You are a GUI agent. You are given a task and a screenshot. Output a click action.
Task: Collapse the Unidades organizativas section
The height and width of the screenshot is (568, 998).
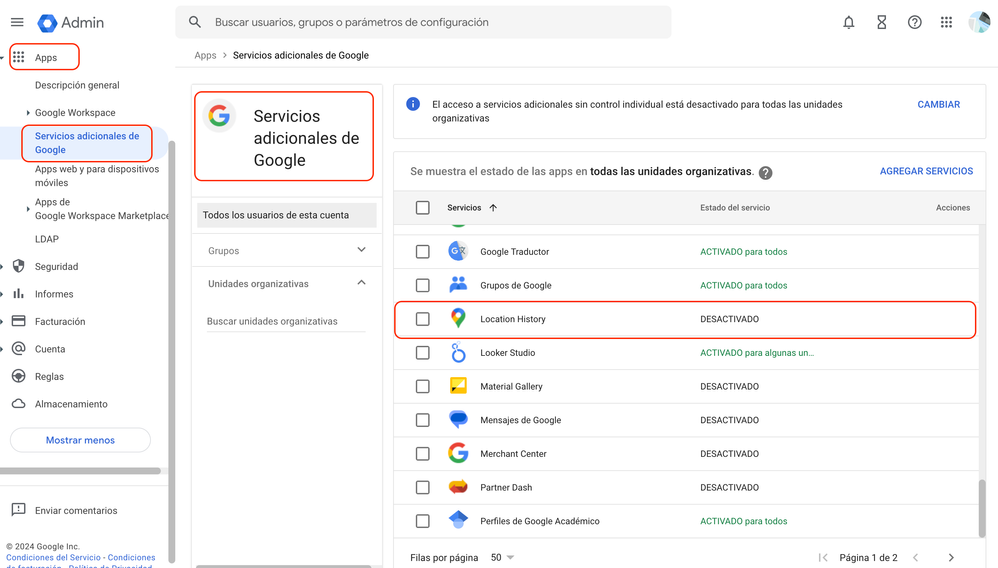click(362, 283)
